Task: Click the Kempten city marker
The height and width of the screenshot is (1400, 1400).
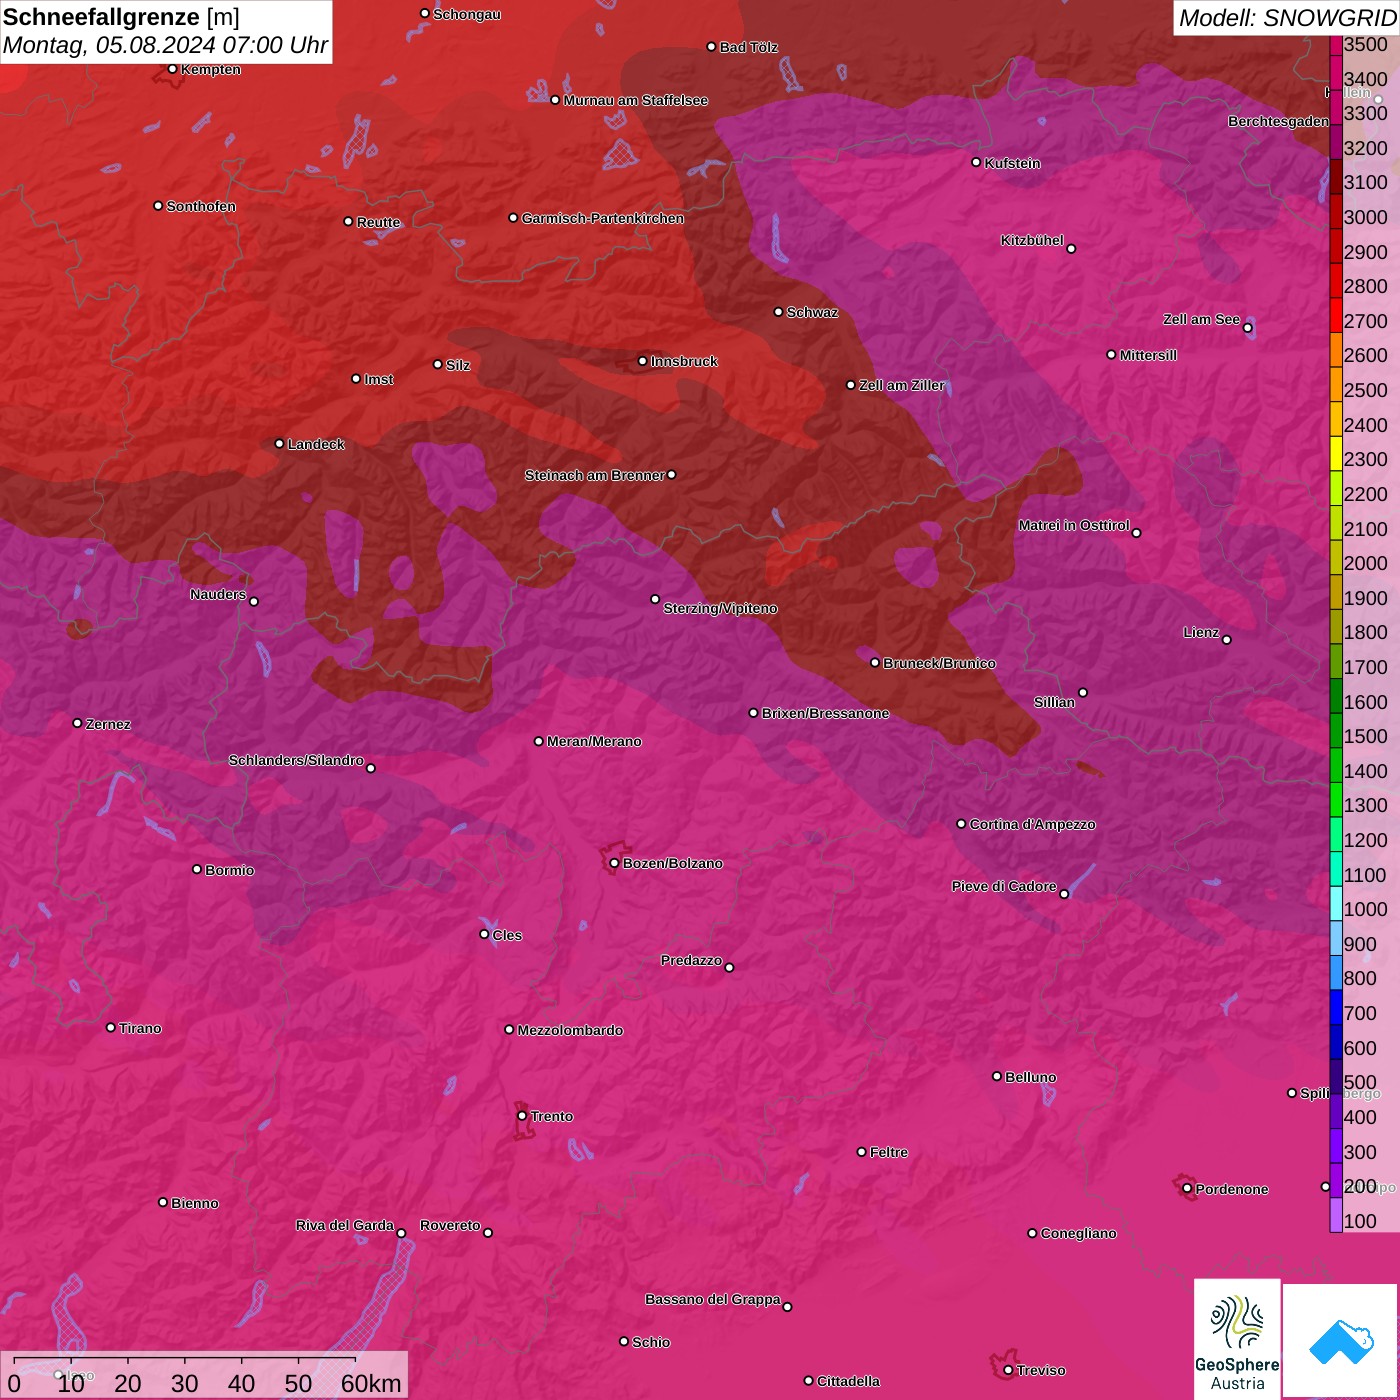Action: click(x=173, y=69)
